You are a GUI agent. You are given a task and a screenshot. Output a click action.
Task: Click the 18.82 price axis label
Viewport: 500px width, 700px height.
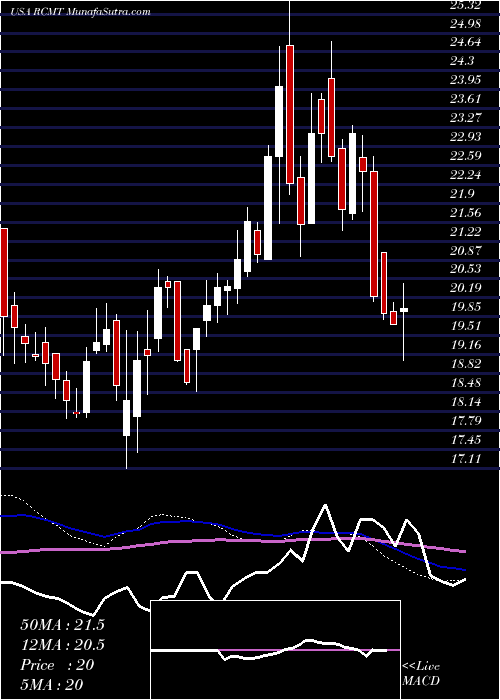point(465,364)
